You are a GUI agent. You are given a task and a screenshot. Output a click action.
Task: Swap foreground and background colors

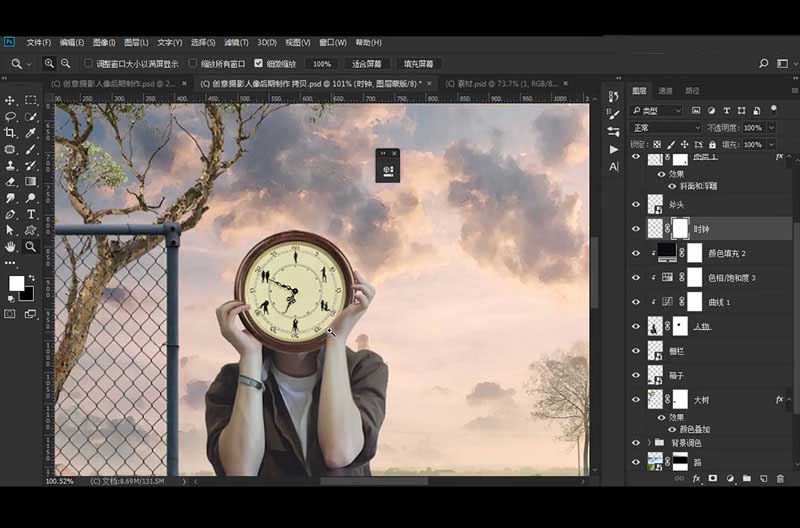coord(32,278)
